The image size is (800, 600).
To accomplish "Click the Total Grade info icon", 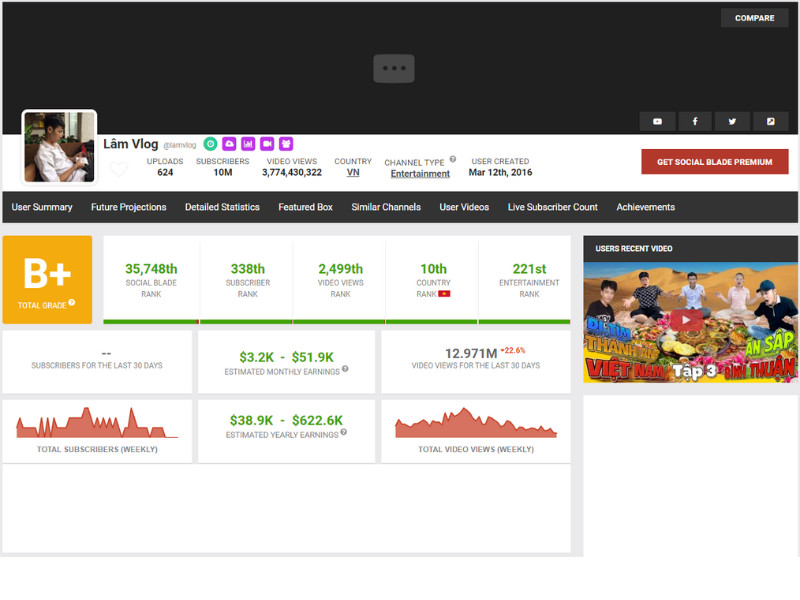I will click(x=72, y=303).
